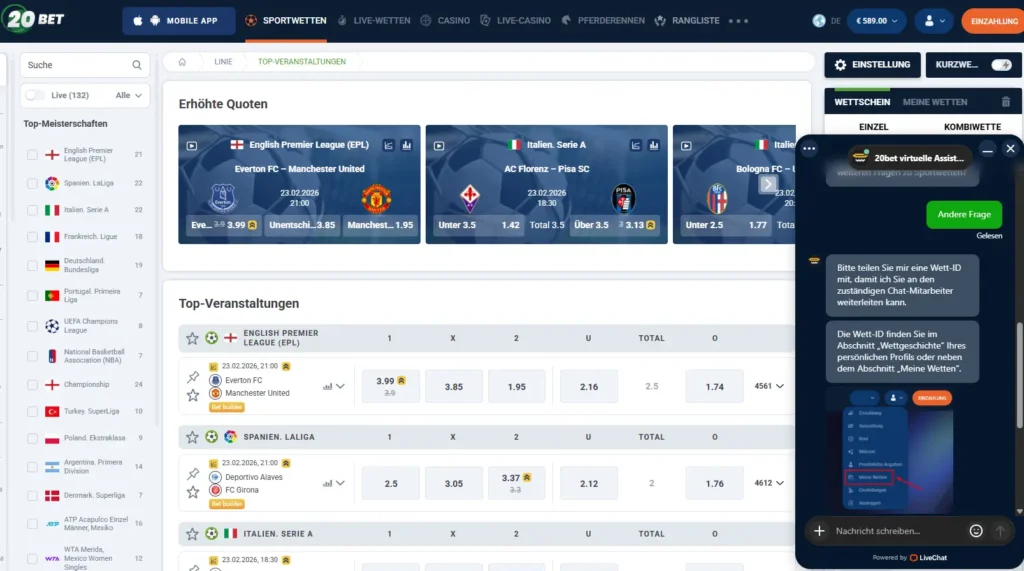This screenshot has width=1024, height=571.
Task: Click the chat window scrollbar
Action: pyautogui.click(x=1019, y=376)
